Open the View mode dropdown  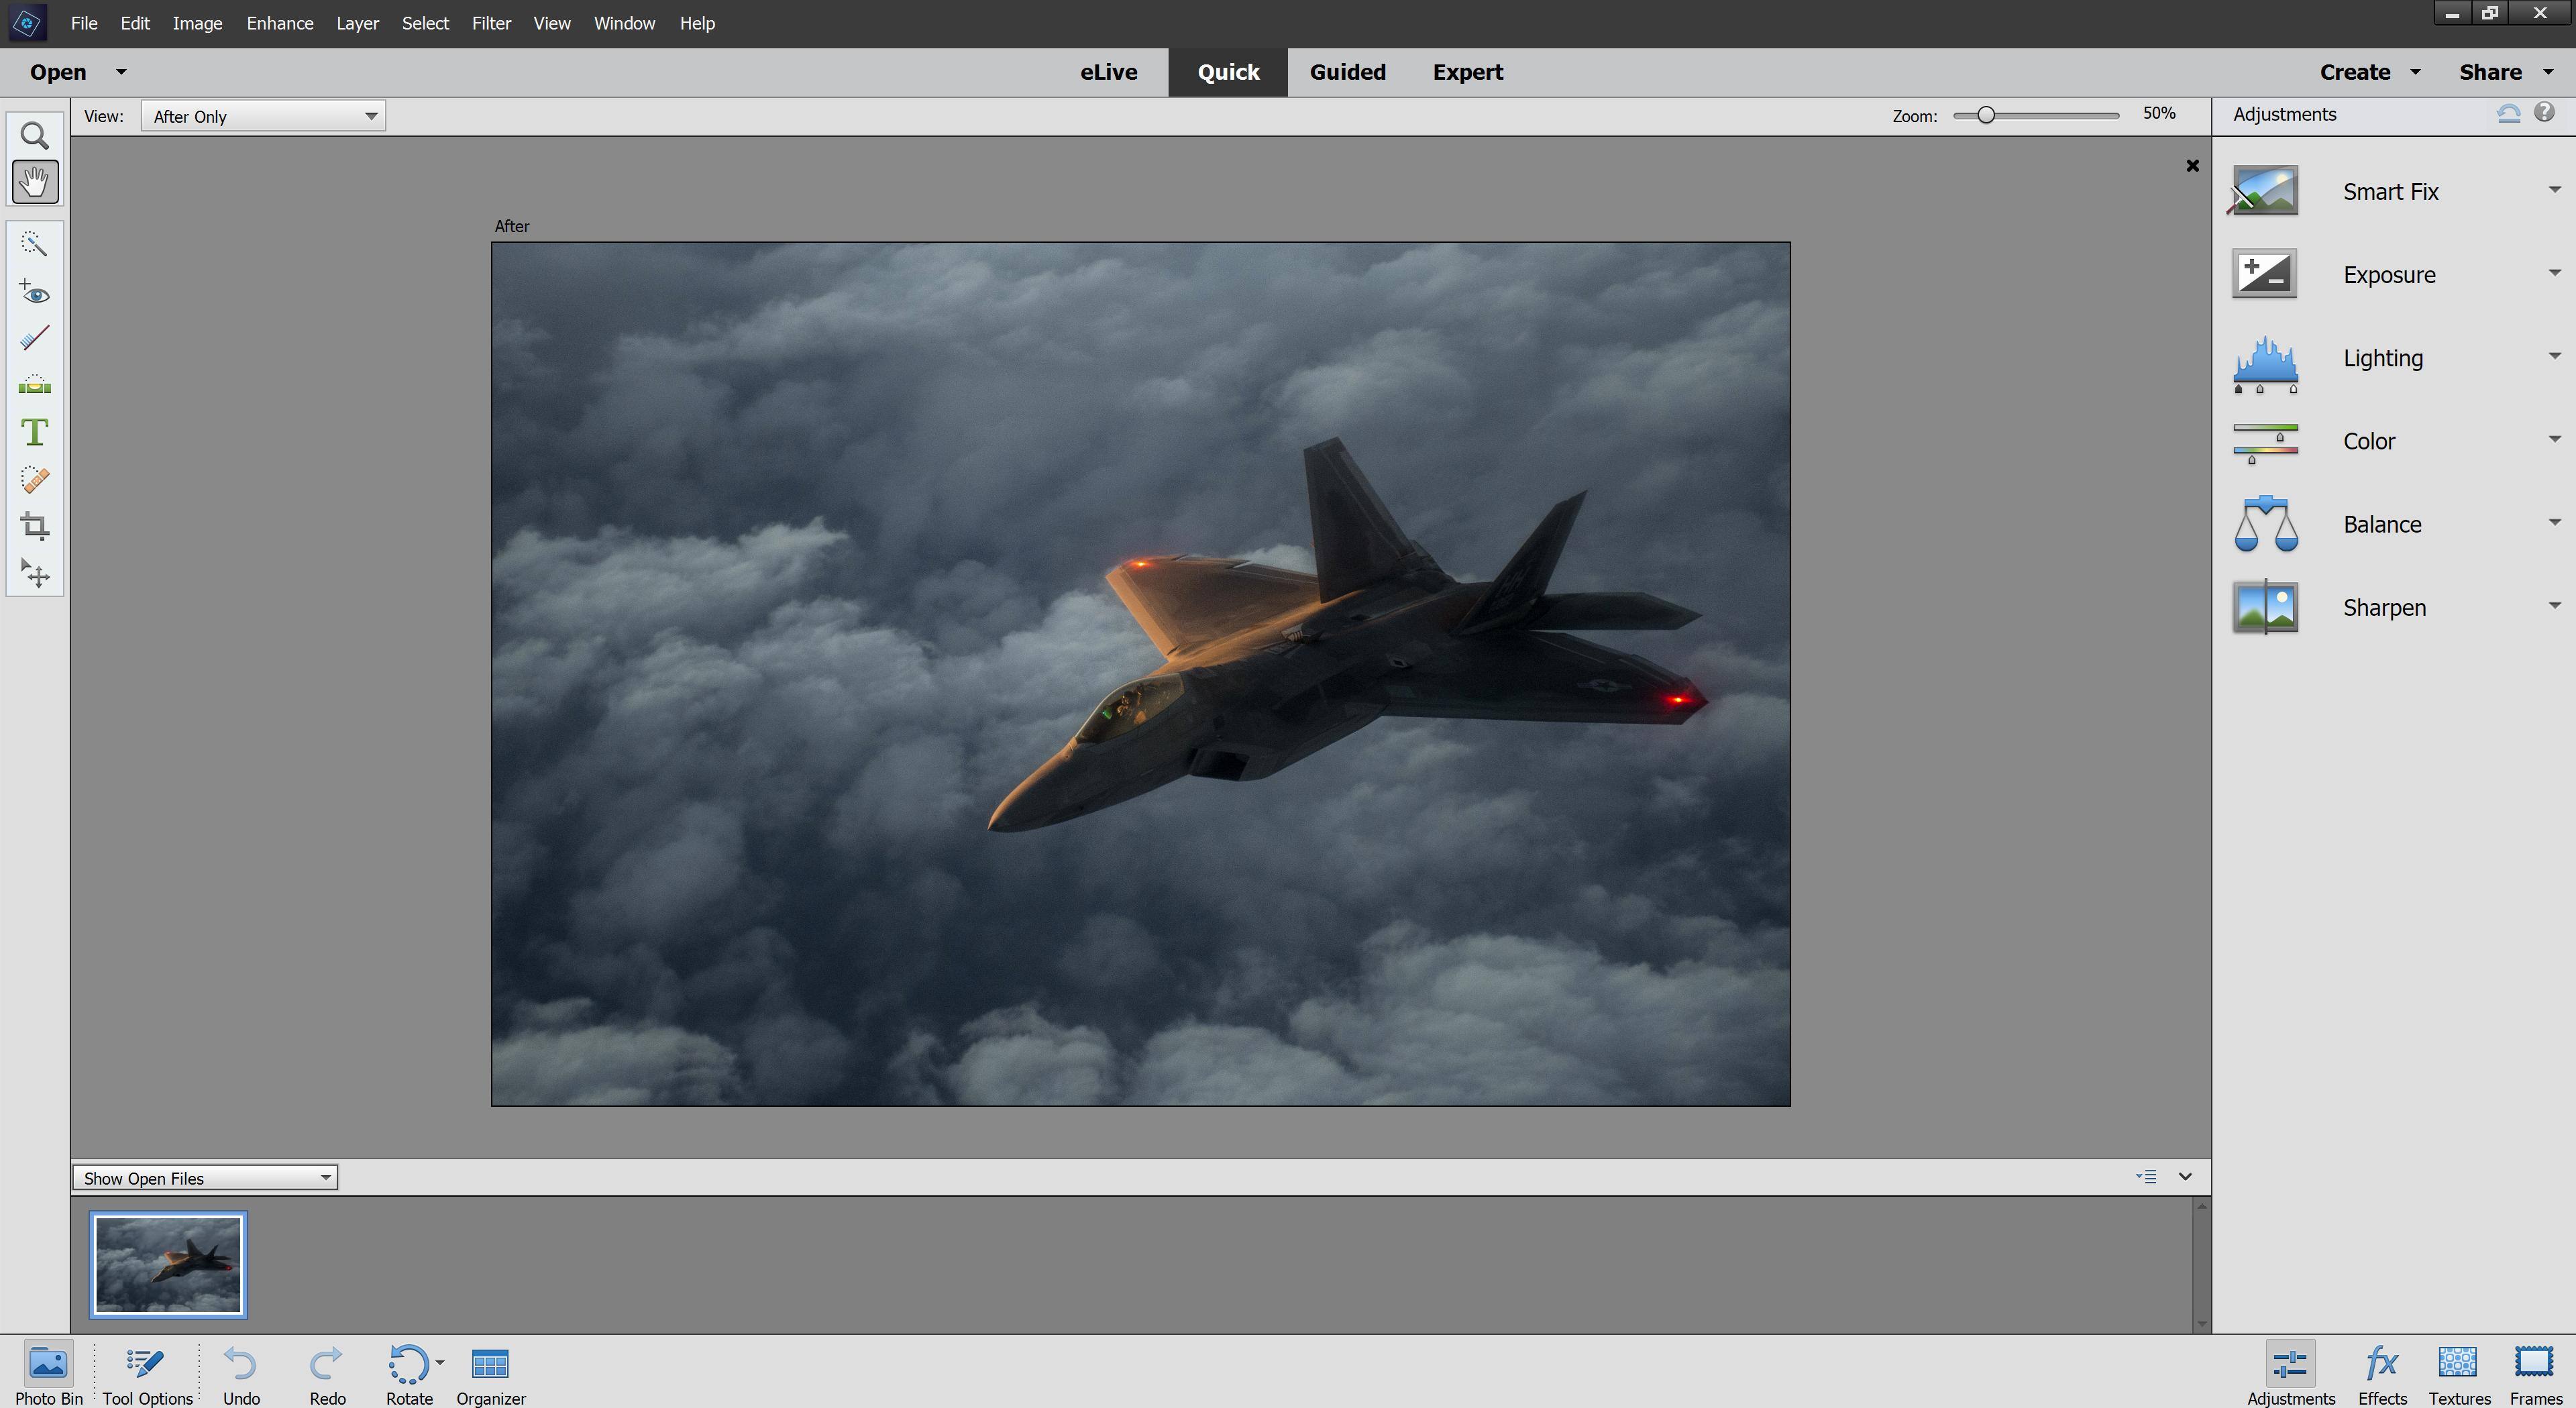pyautogui.click(x=263, y=116)
